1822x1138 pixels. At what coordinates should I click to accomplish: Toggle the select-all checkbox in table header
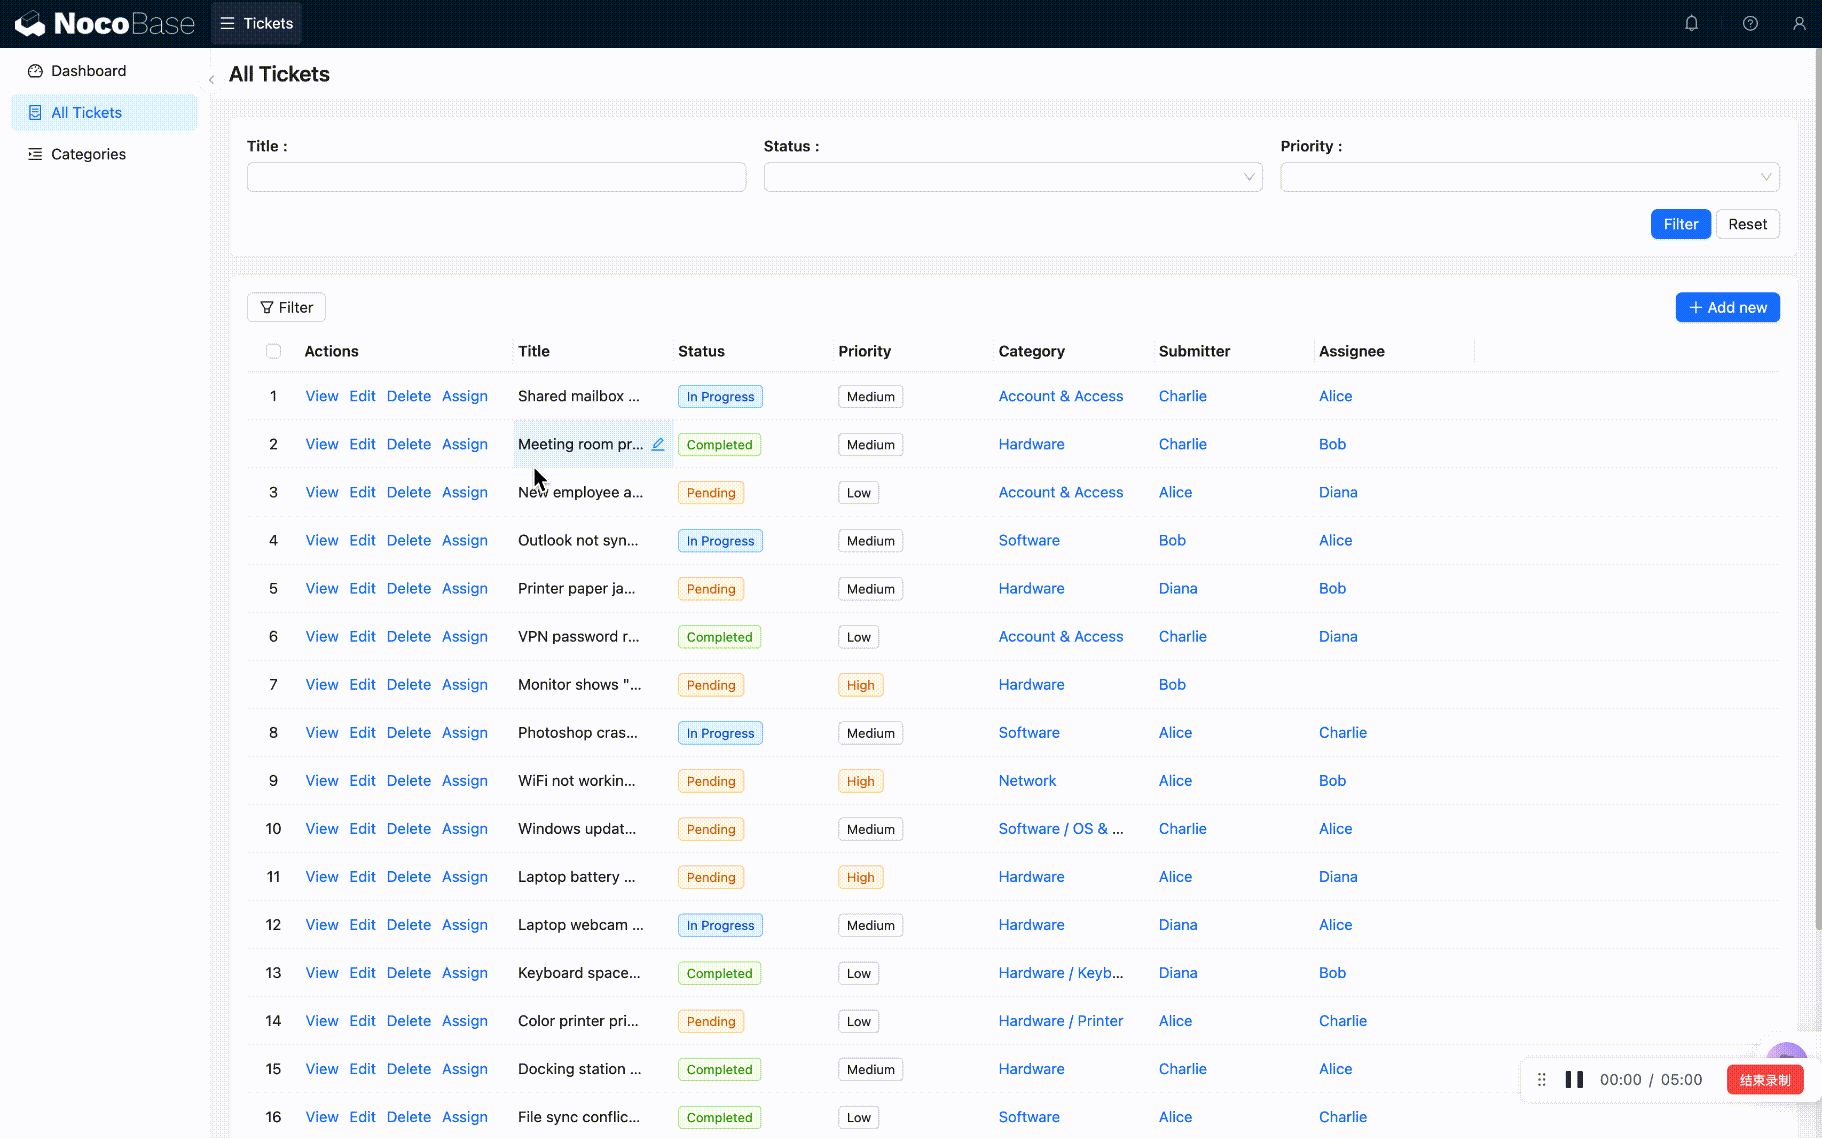[274, 351]
